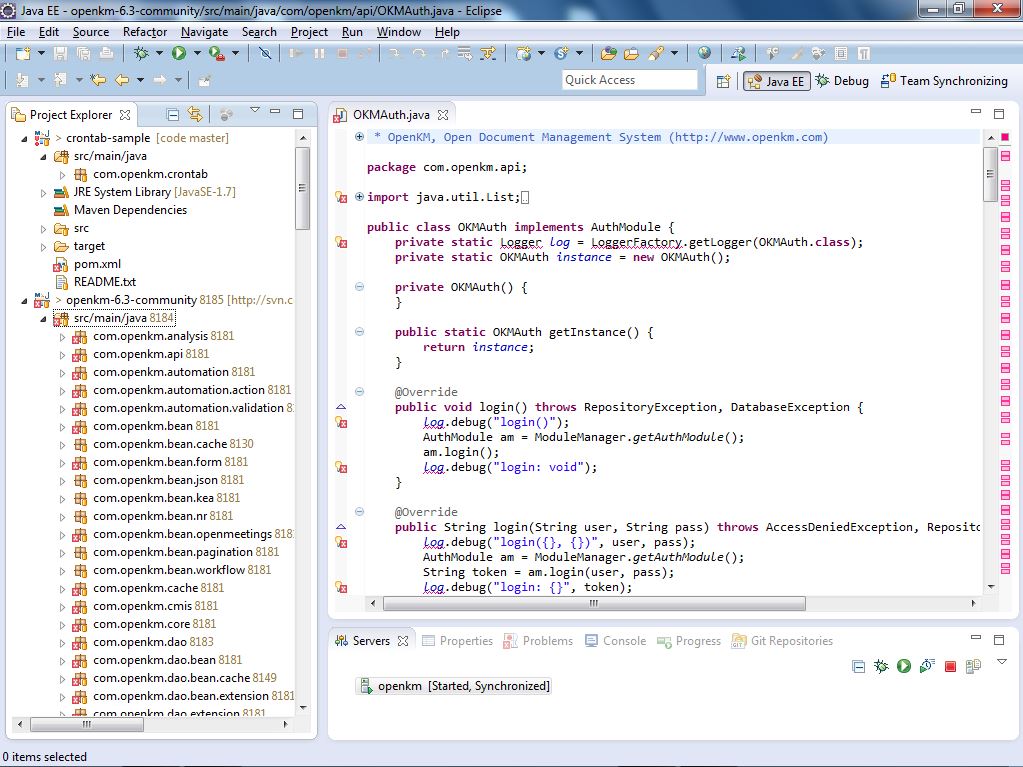Image resolution: width=1023 pixels, height=767 pixels.
Task: Stop the server with the red square icon
Action: click(950, 666)
